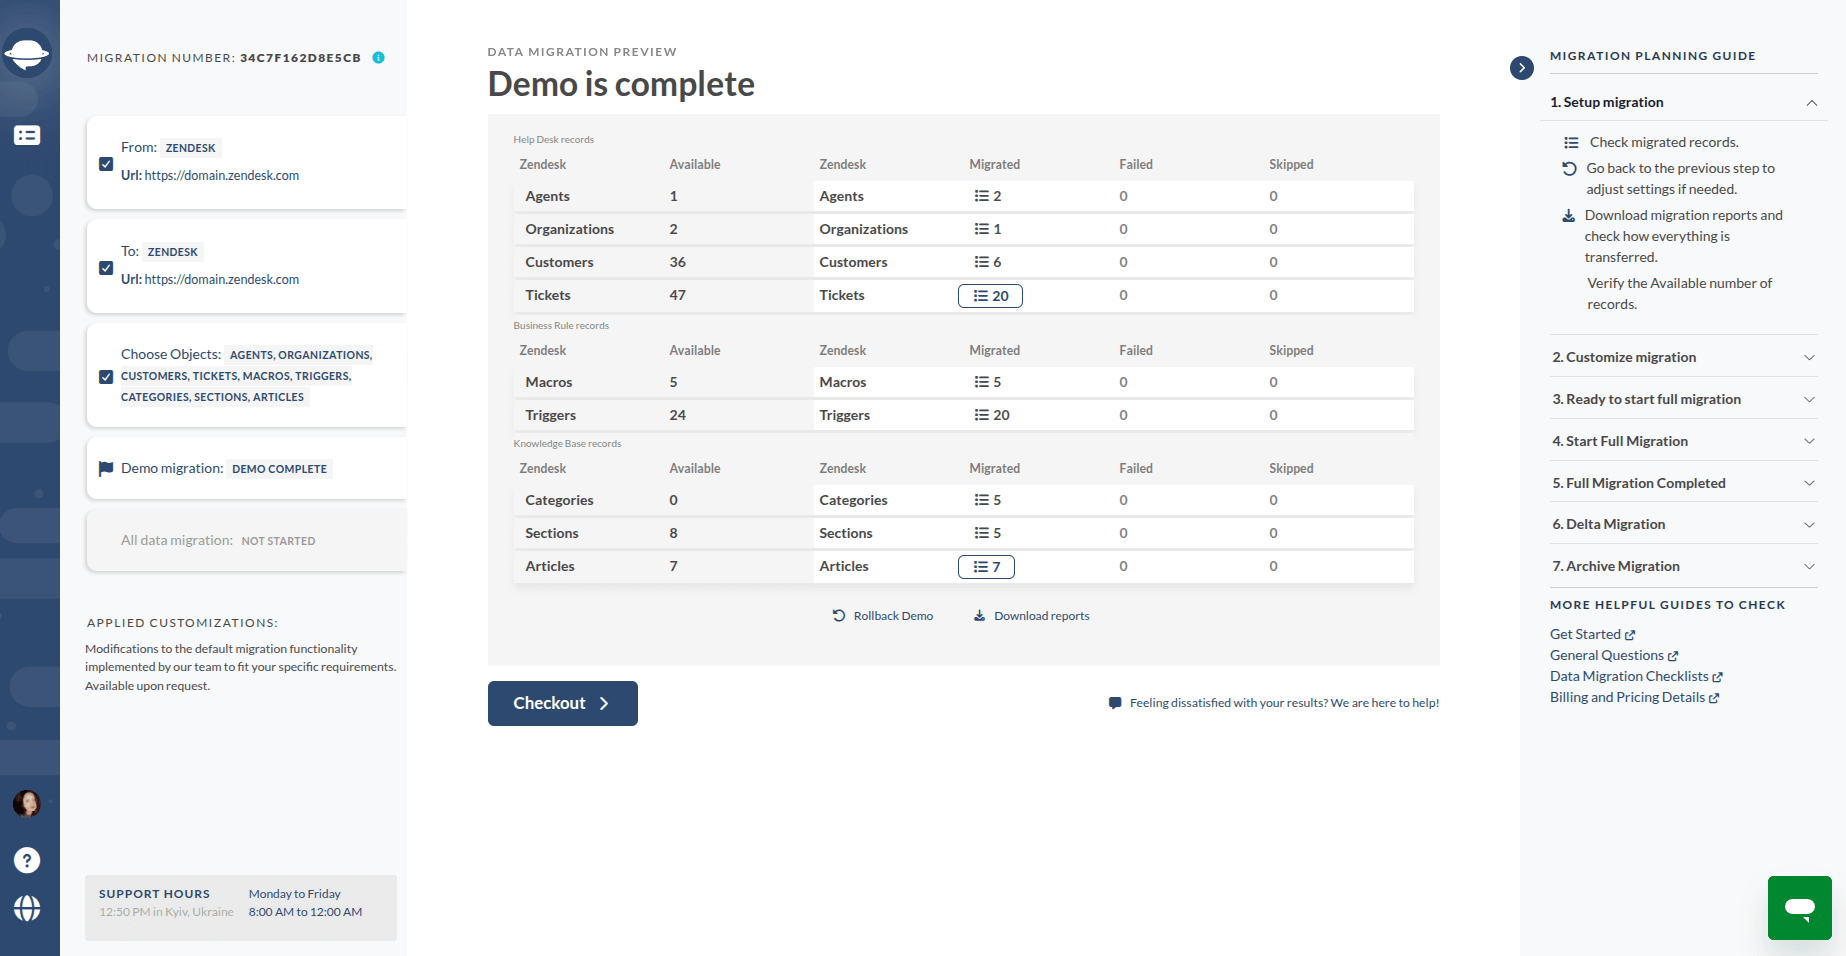Open the globe language icon in sidebar
The height and width of the screenshot is (956, 1846).
click(27, 909)
